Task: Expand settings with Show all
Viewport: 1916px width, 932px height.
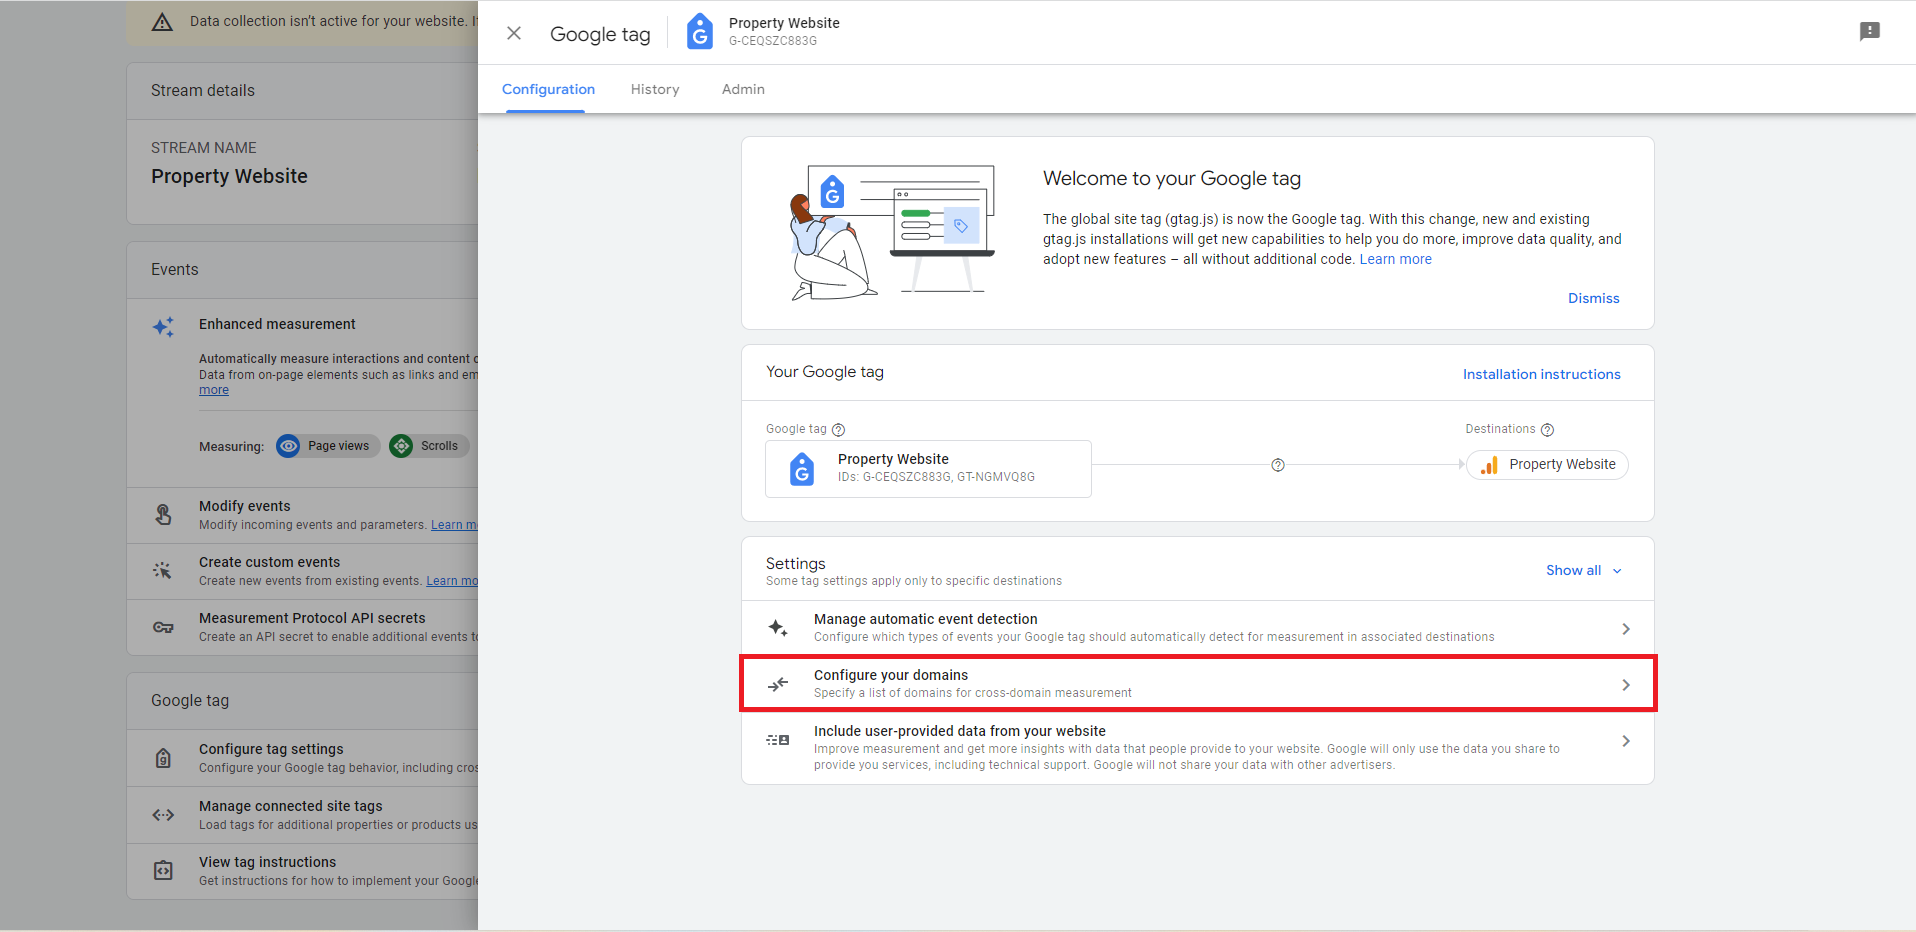Action: pos(1583,570)
